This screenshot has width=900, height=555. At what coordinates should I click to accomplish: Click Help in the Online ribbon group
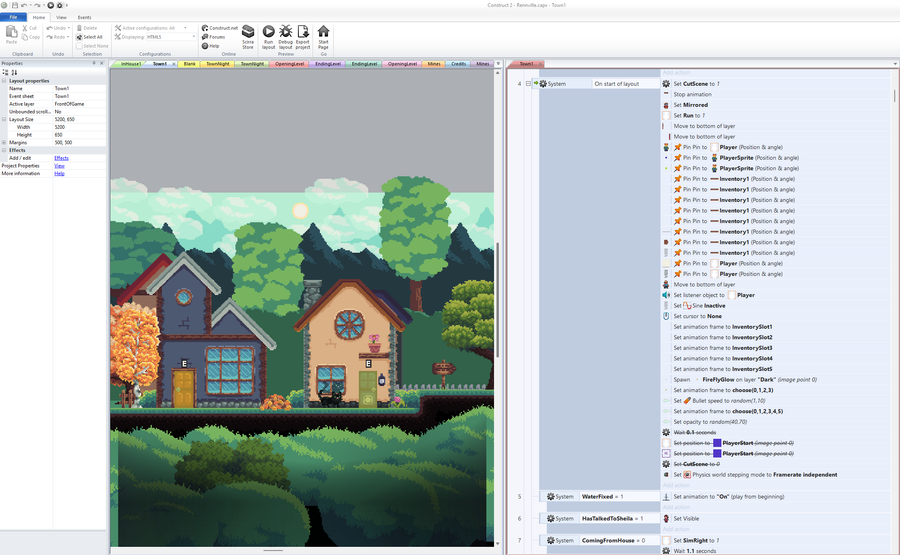(210, 46)
